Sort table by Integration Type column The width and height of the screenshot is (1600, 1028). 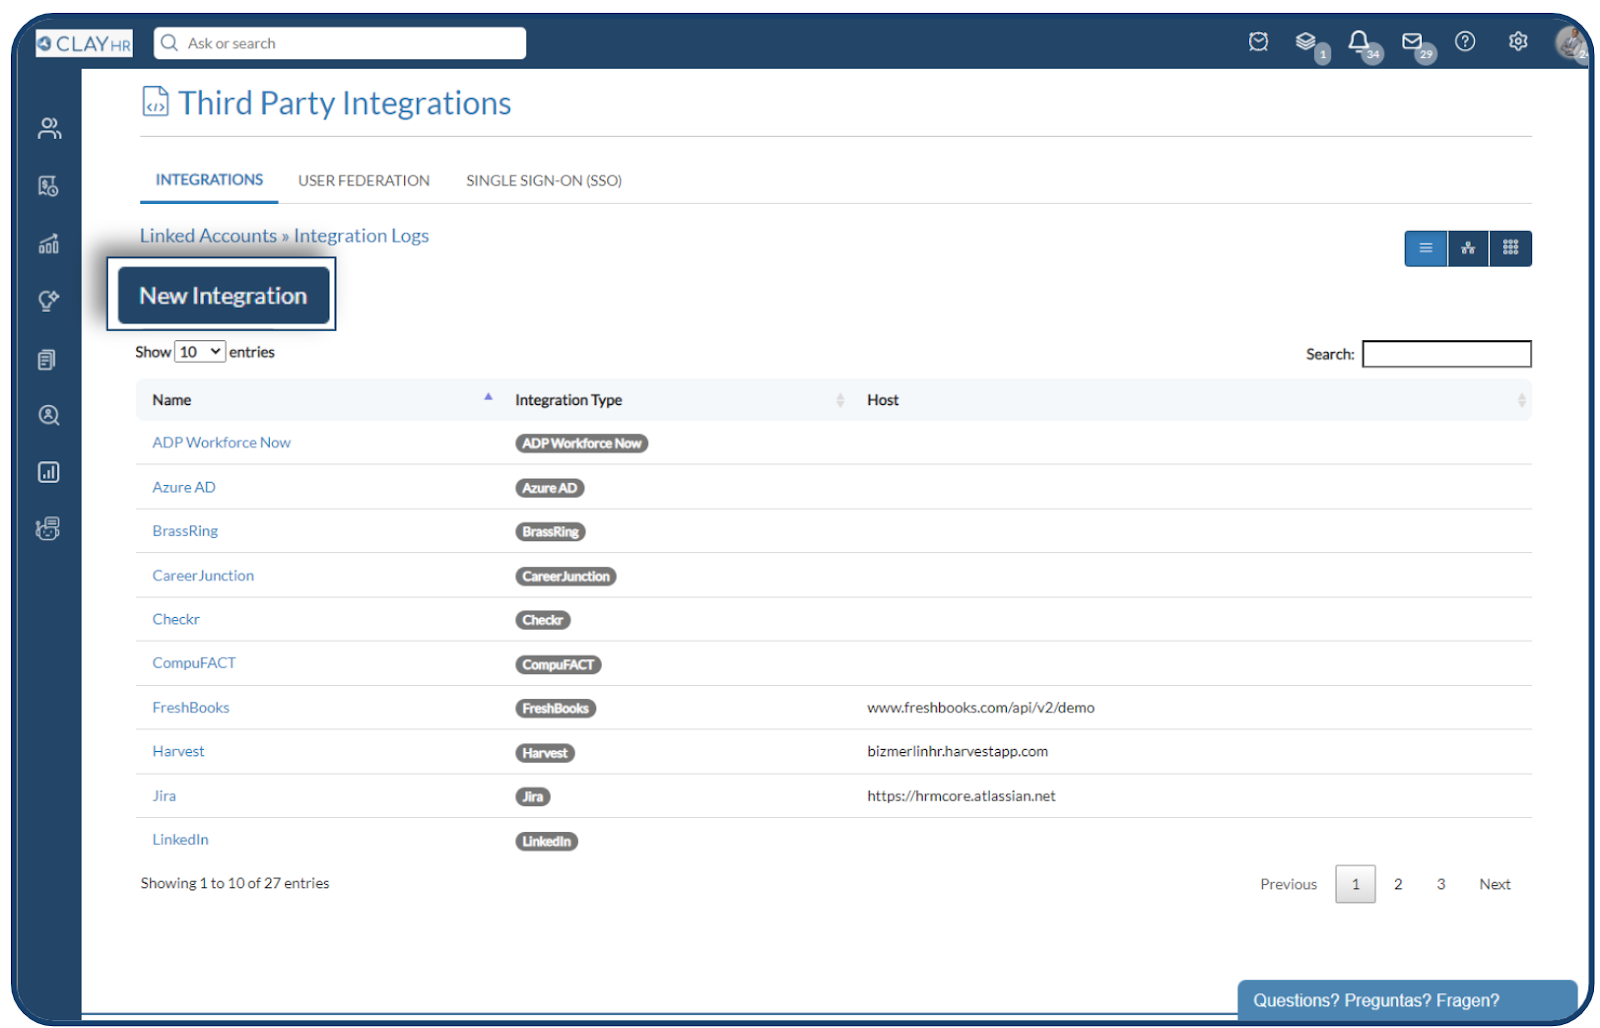(x=675, y=400)
